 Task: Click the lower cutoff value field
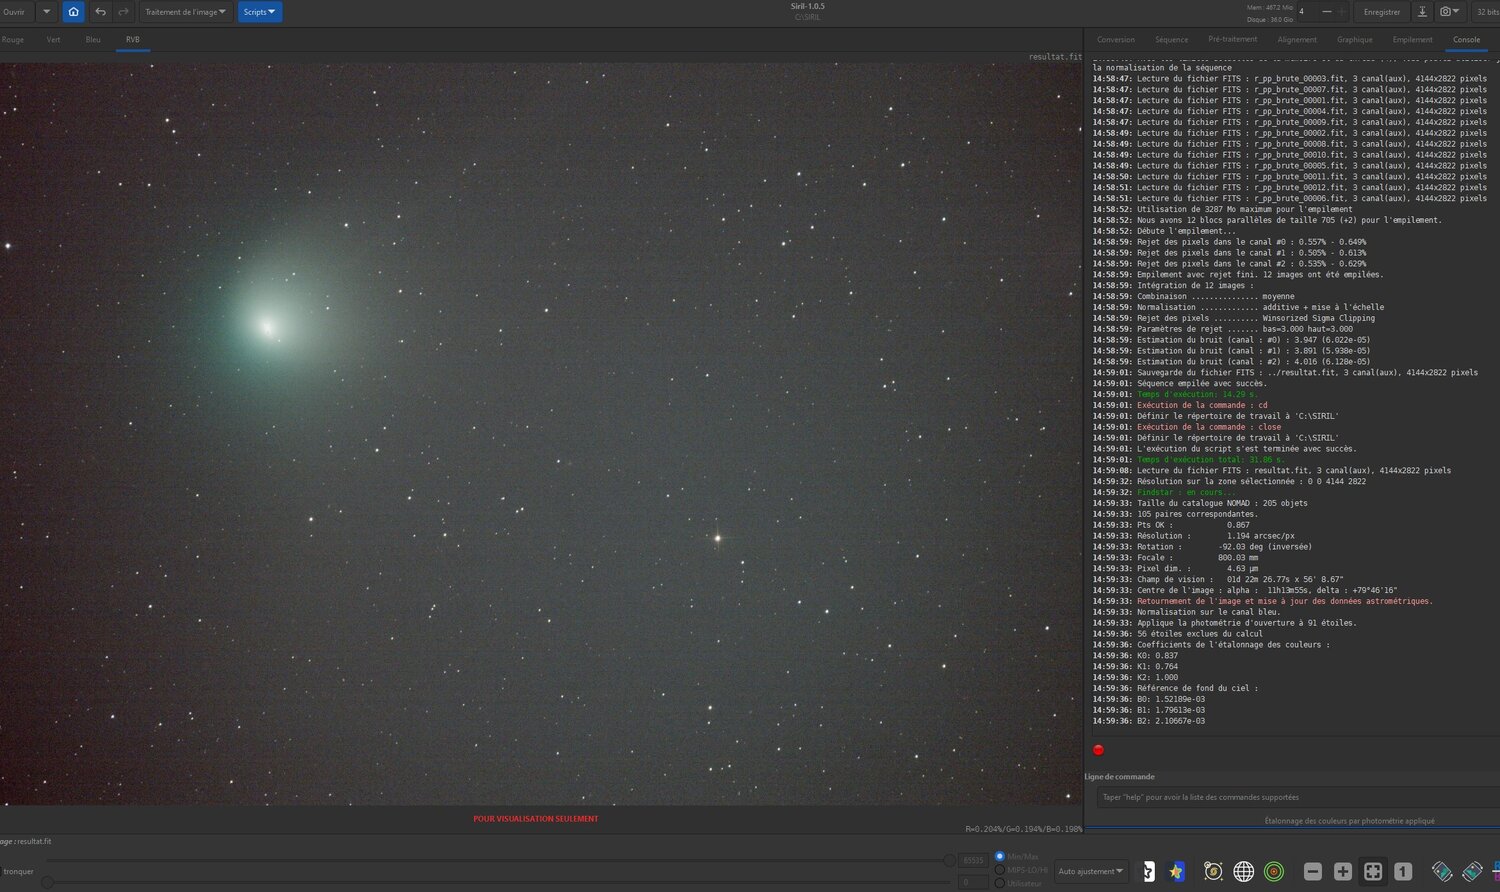(973, 882)
